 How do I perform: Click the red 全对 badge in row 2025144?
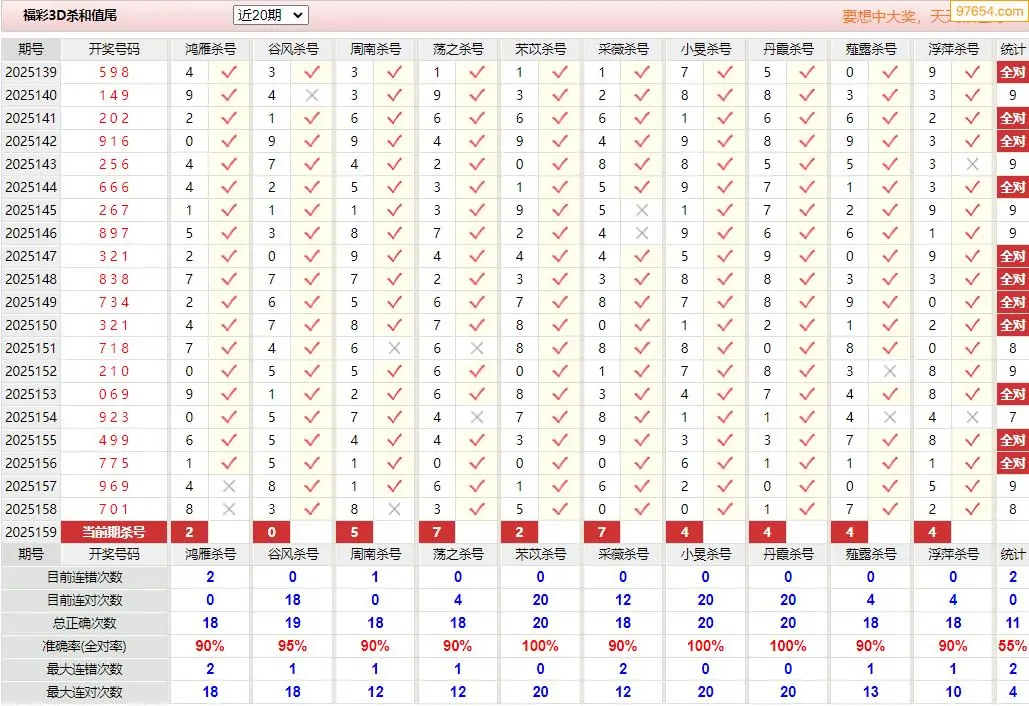(1013, 187)
